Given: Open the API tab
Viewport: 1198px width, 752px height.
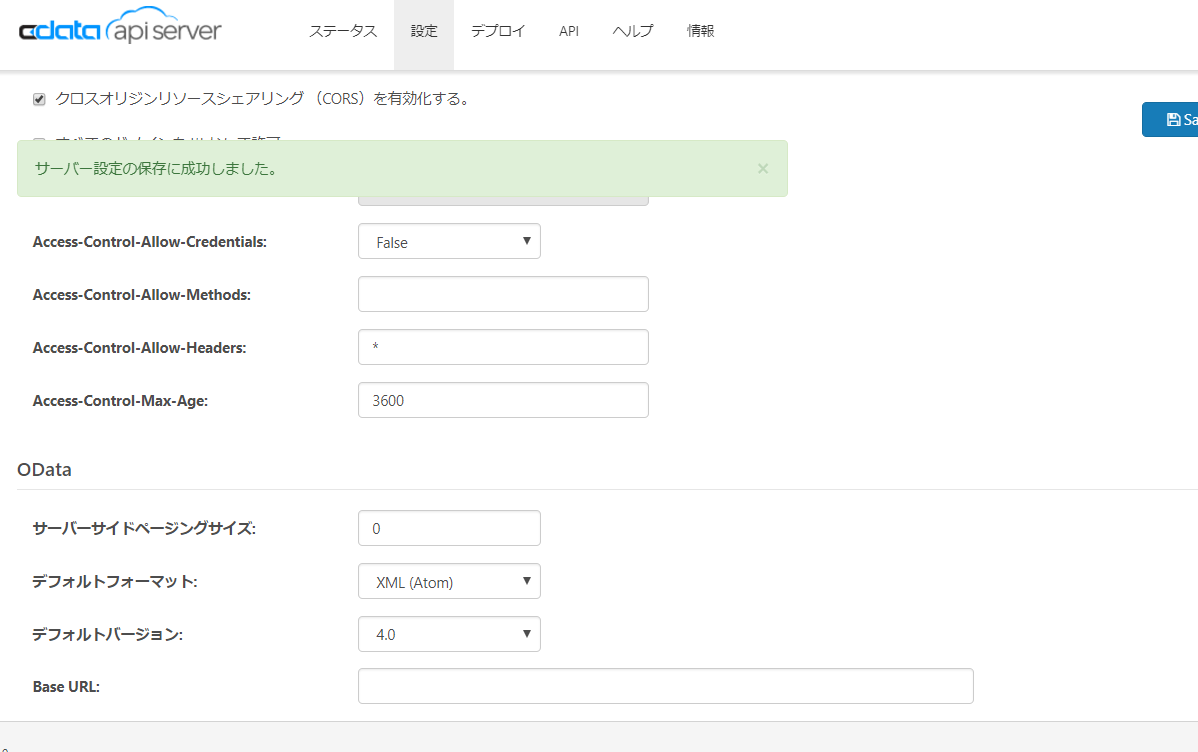Looking at the screenshot, I should 568,31.
